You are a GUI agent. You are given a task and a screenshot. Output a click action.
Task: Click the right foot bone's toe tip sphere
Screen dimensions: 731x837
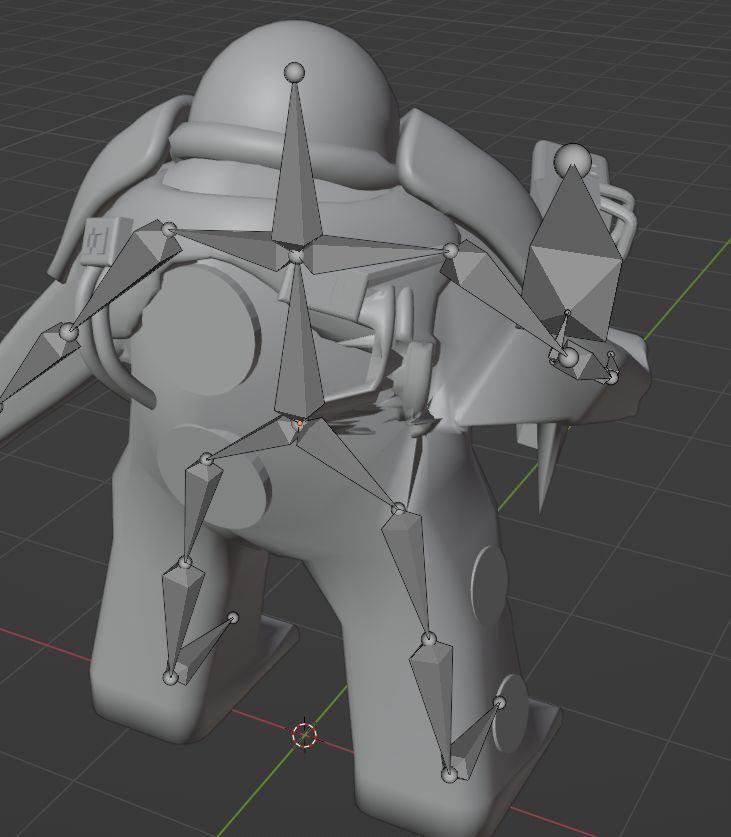(499, 702)
